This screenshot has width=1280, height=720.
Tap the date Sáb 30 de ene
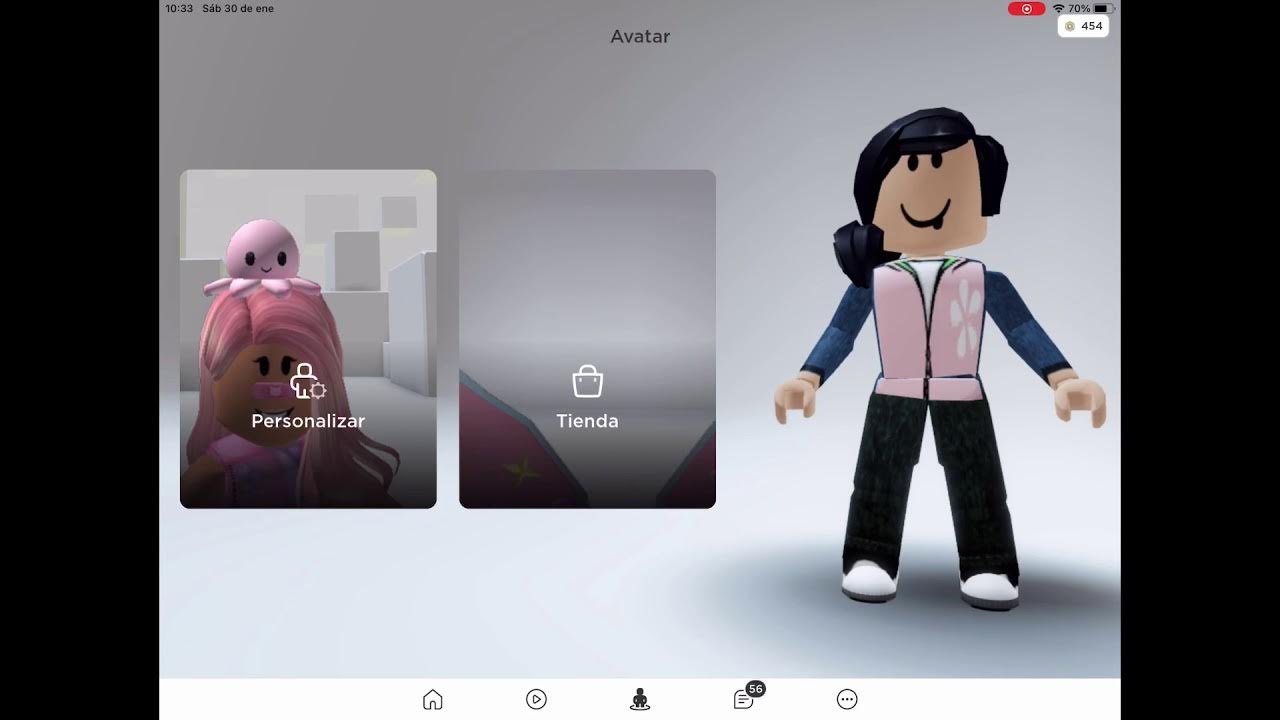pyautogui.click(x=237, y=8)
